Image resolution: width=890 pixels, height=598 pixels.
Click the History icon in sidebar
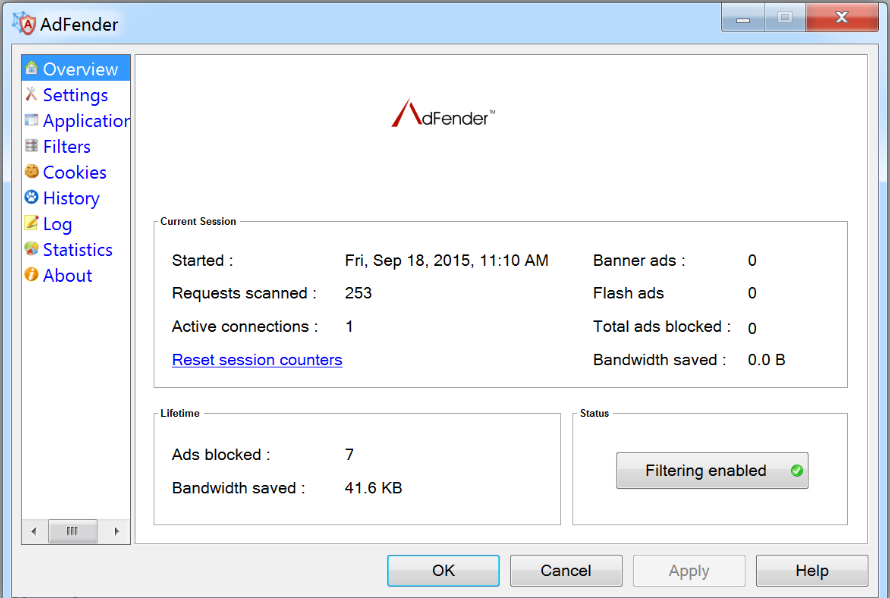[x=31, y=197]
